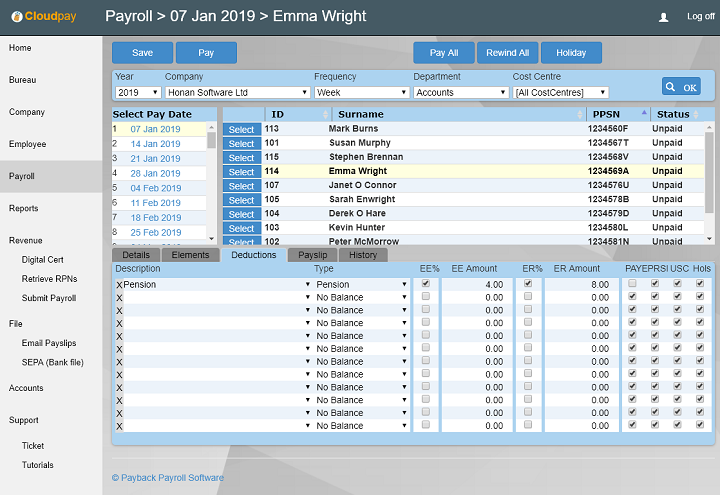This screenshot has height=495, width=720.
Task: Expand the Department dropdown showing Accounts
Action: coord(461,93)
